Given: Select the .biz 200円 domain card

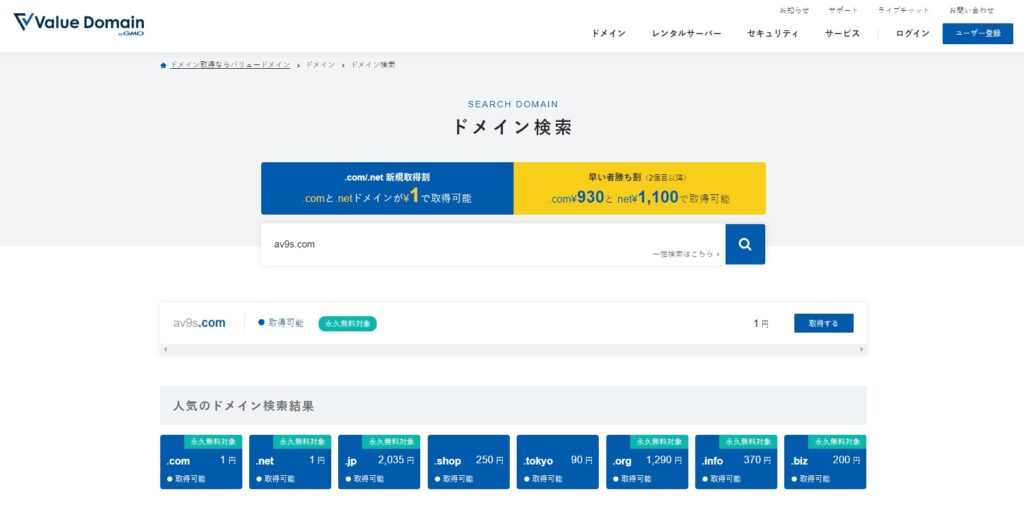Looking at the screenshot, I should [825, 462].
